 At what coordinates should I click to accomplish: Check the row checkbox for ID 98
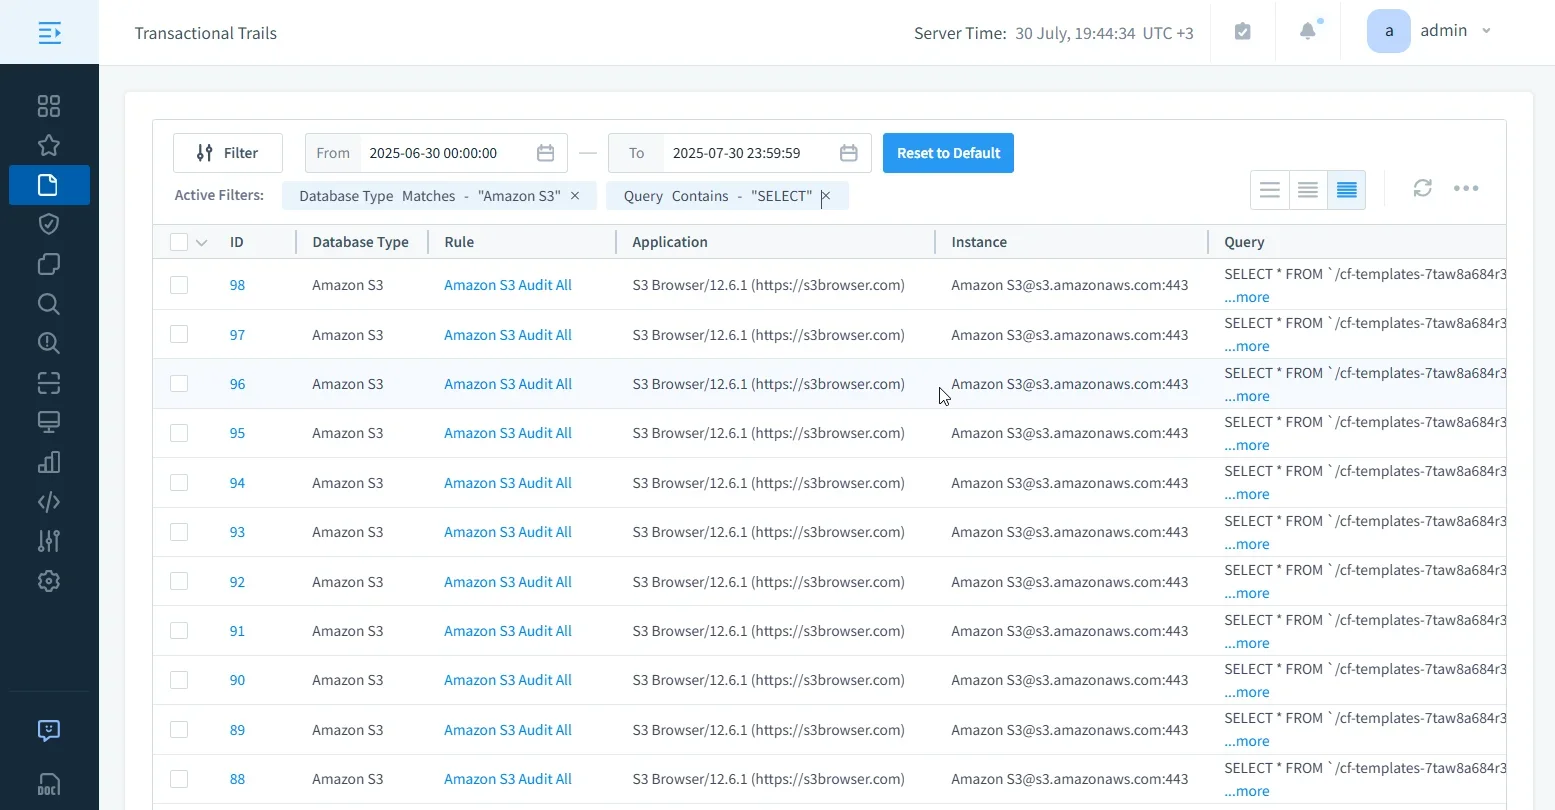coord(179,284)
